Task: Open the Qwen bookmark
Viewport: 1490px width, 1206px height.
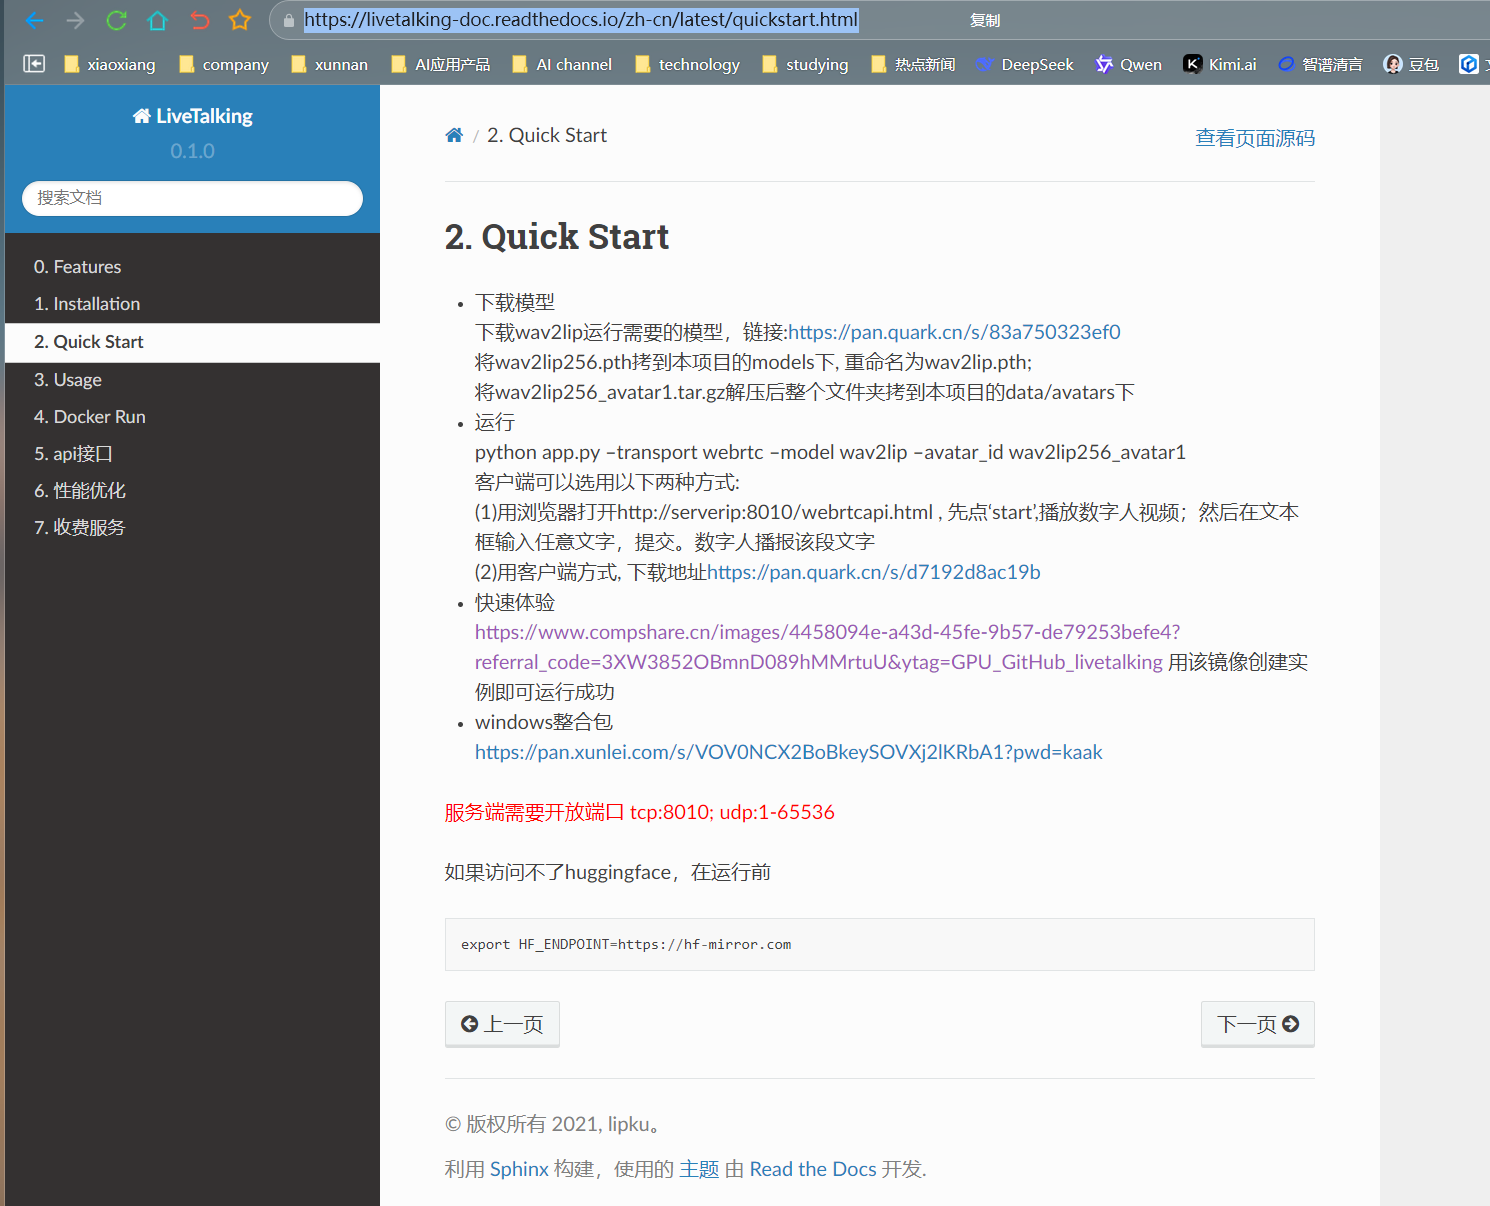Action: tap(1129, 64)
